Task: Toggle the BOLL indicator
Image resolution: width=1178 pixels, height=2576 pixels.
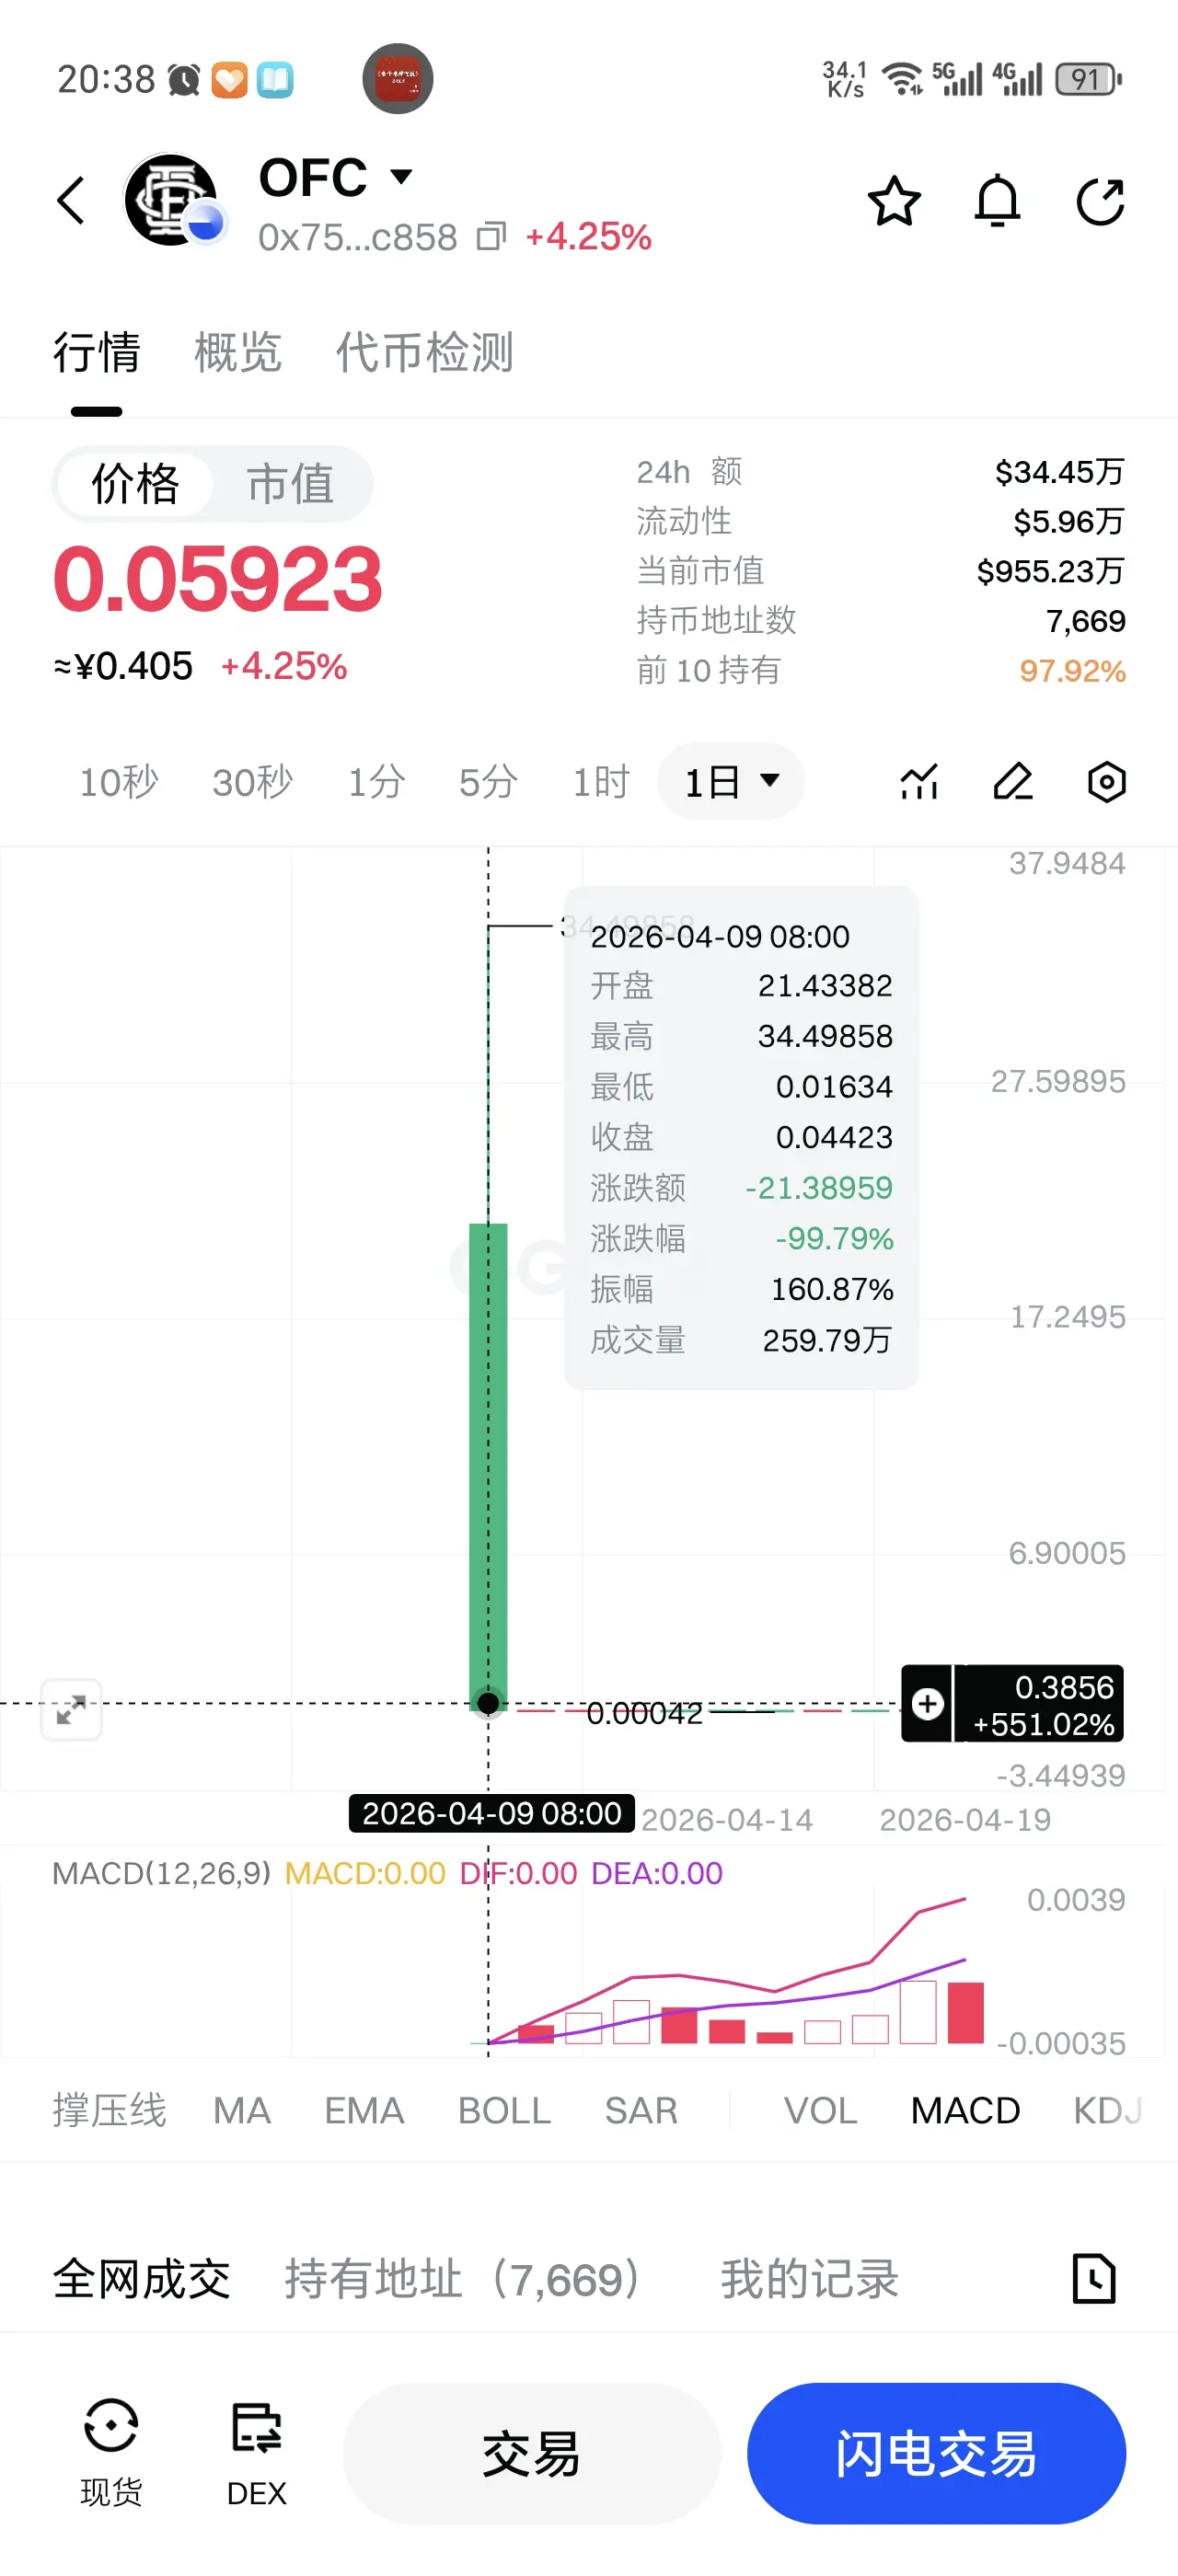Action: pos(504,2110)
